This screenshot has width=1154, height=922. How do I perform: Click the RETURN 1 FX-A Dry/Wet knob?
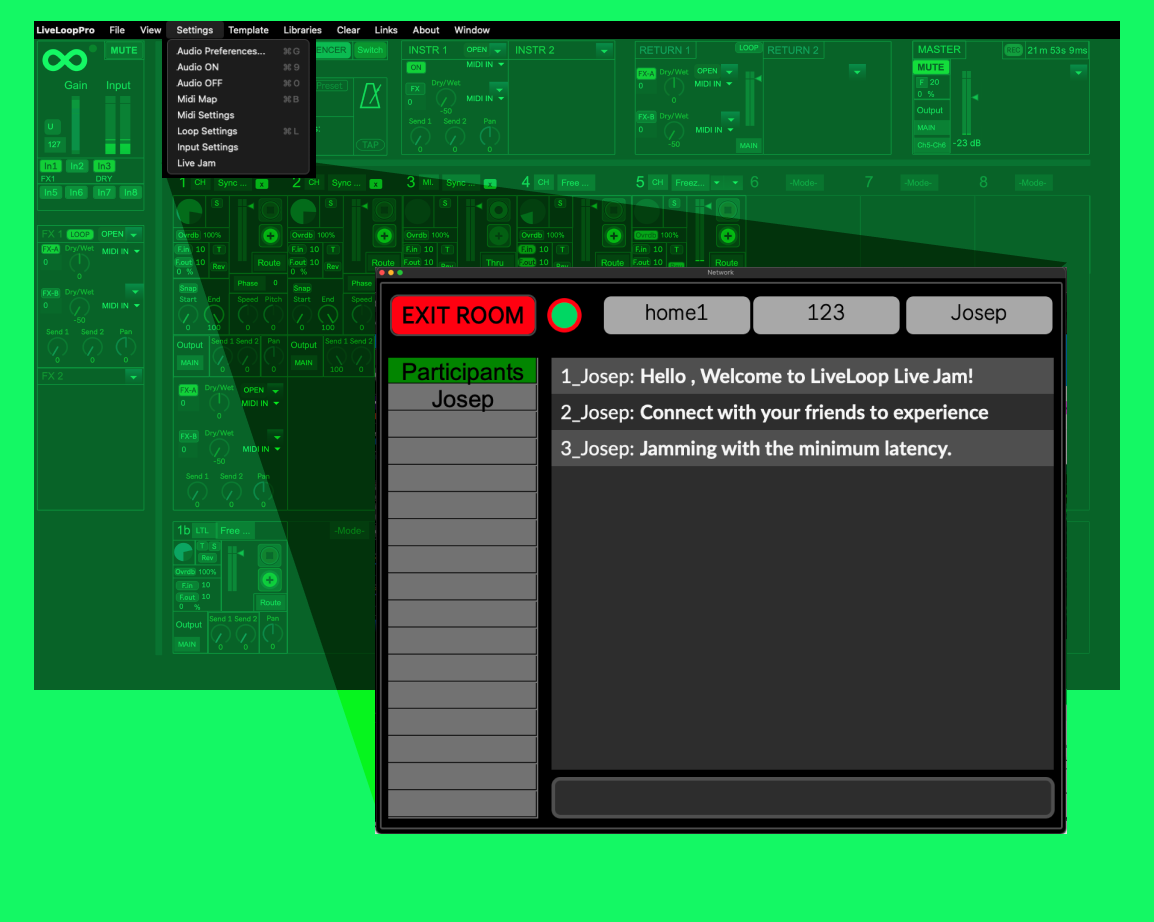coord(673,86)
